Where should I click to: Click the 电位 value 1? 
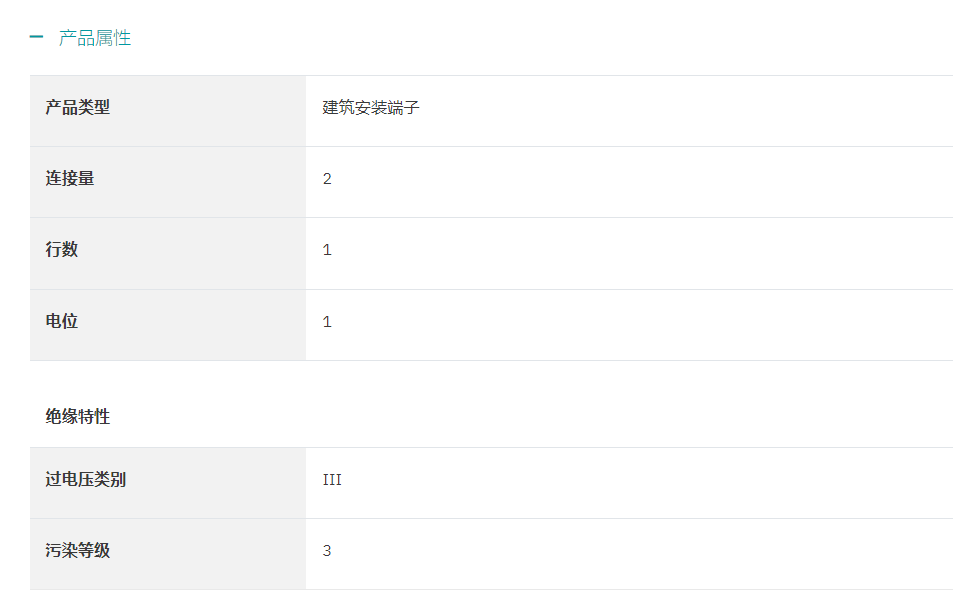pyautogui.click(x=327, y=322)
